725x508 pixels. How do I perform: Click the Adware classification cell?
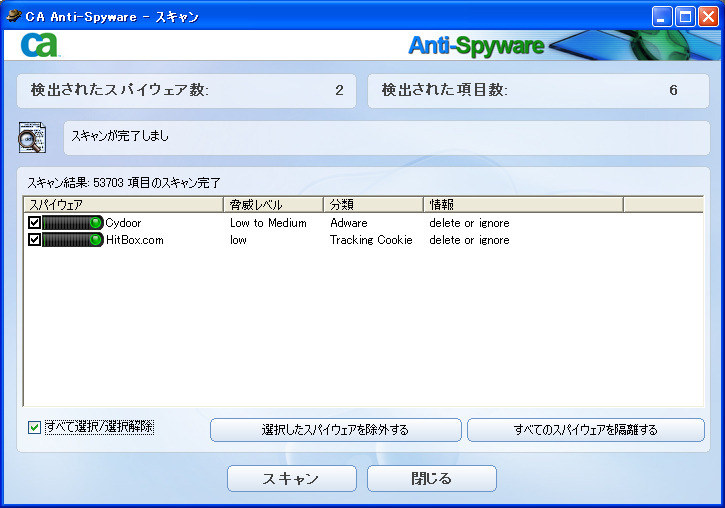click(349, 223)
